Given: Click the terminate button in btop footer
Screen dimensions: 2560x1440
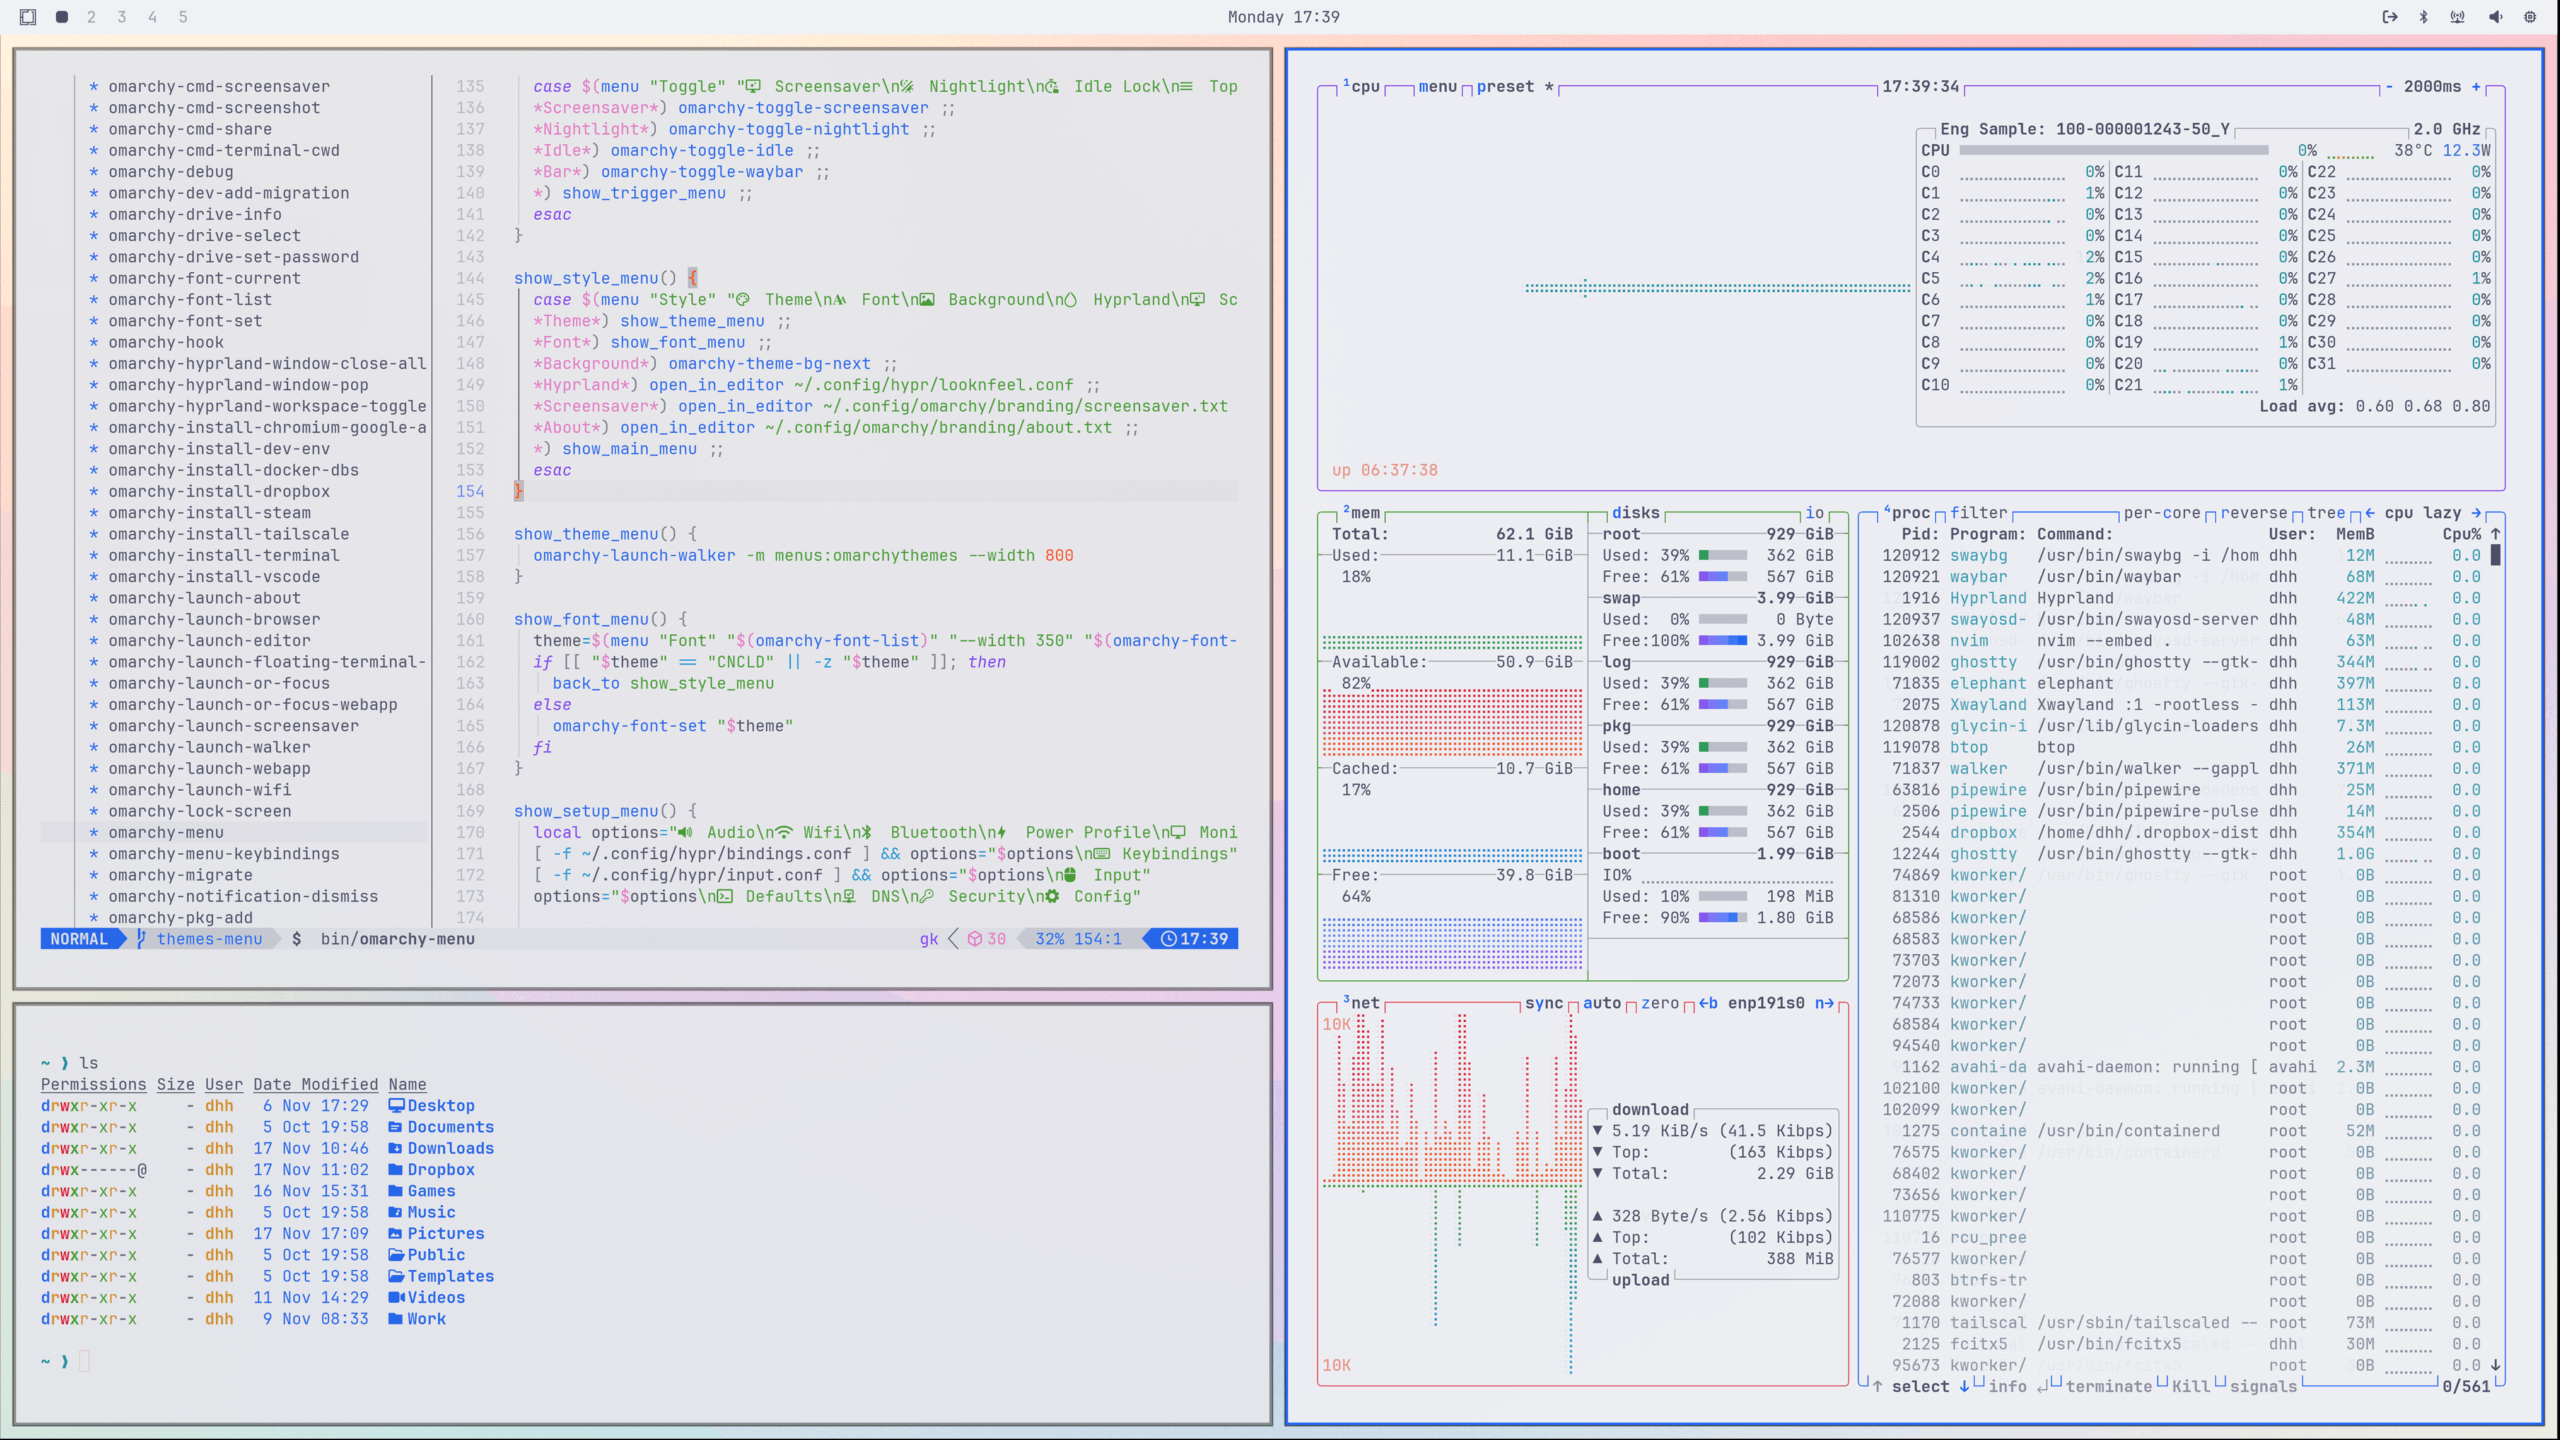Looking at the screenshot, I should click(2107, 1387).
